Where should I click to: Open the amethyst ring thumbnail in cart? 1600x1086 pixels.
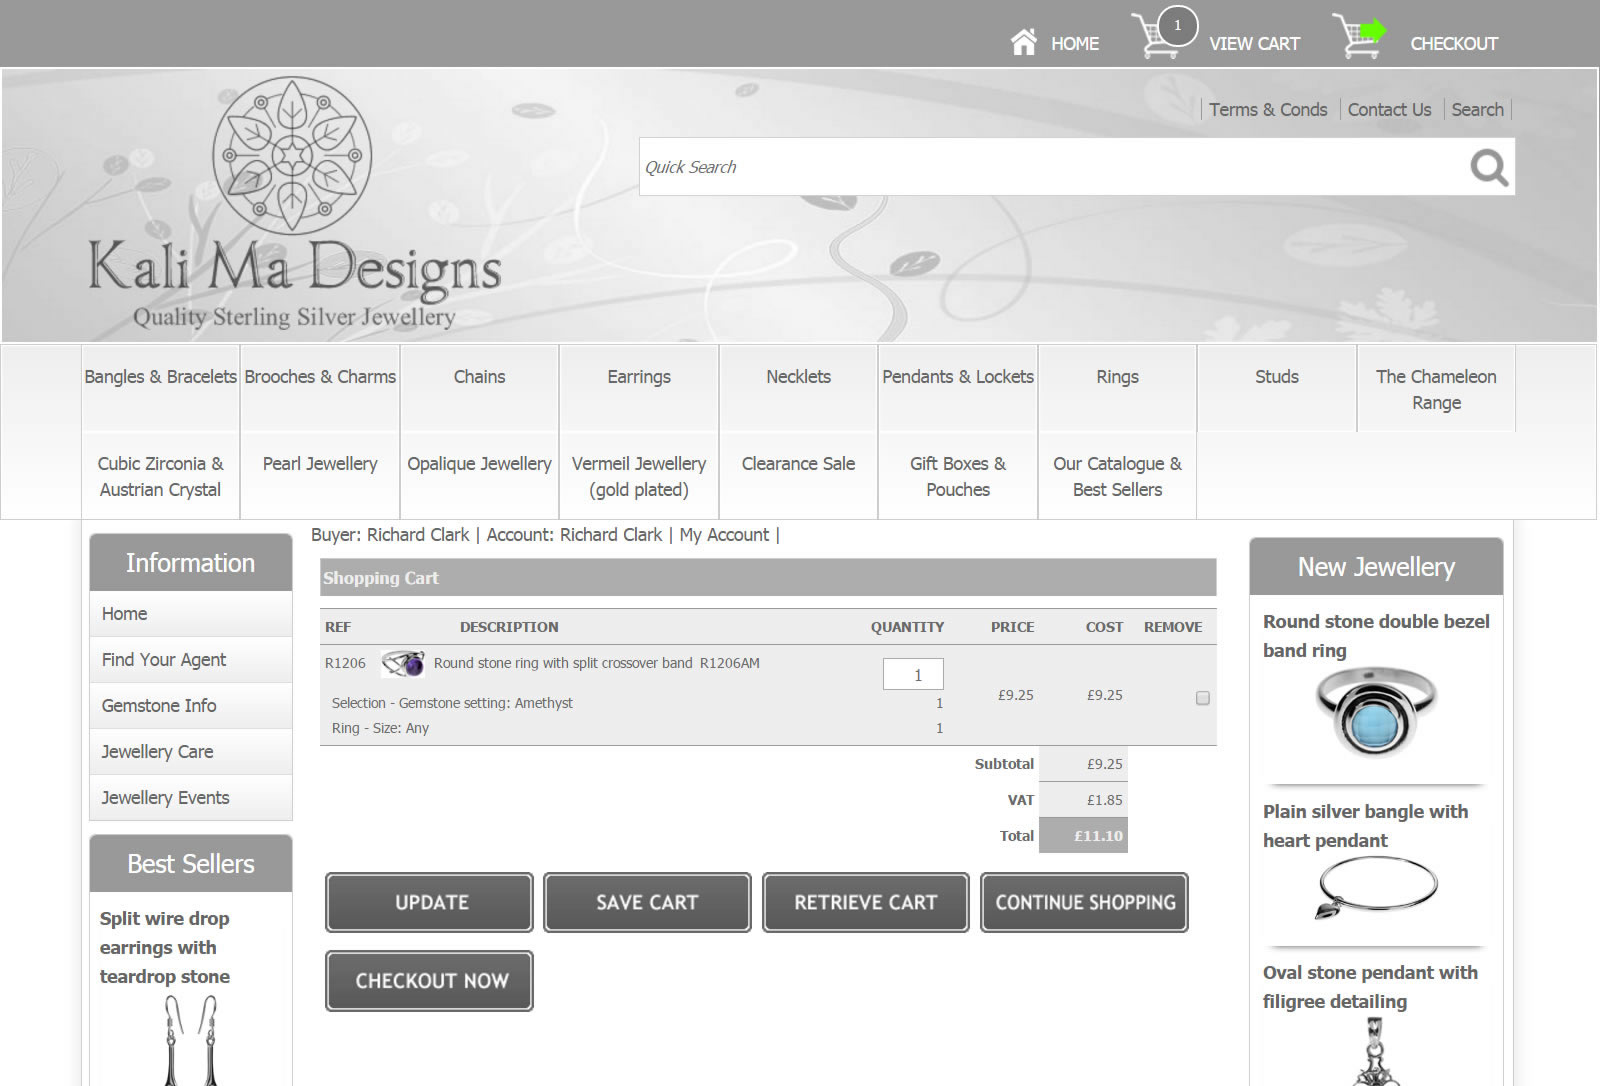point(403,664)
